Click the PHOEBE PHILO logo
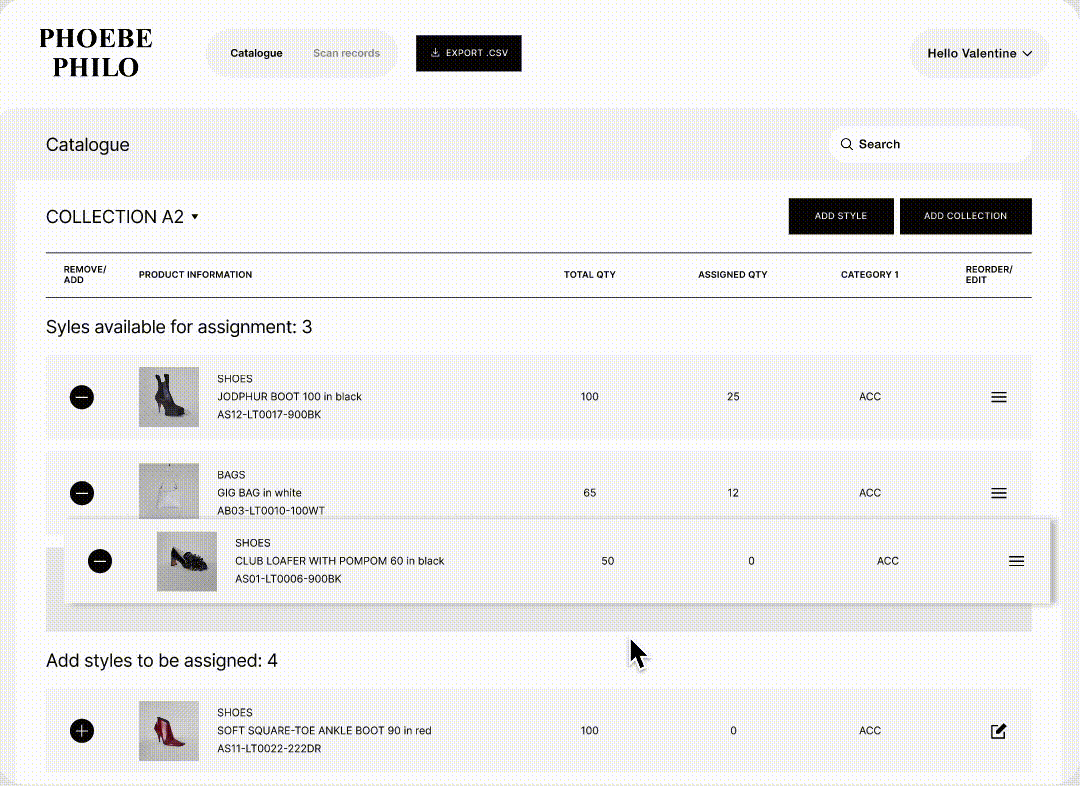This screenshot has height=786, width=1080. [95, 51]
